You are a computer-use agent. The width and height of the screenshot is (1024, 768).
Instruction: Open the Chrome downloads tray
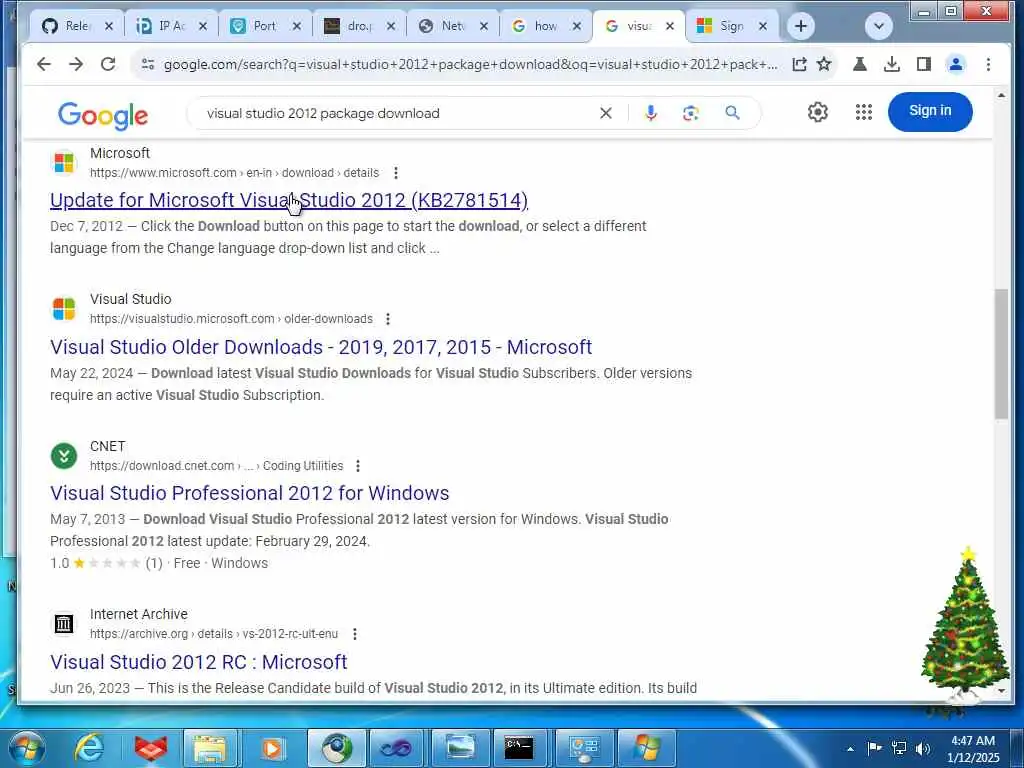click(x=891, y=64)
